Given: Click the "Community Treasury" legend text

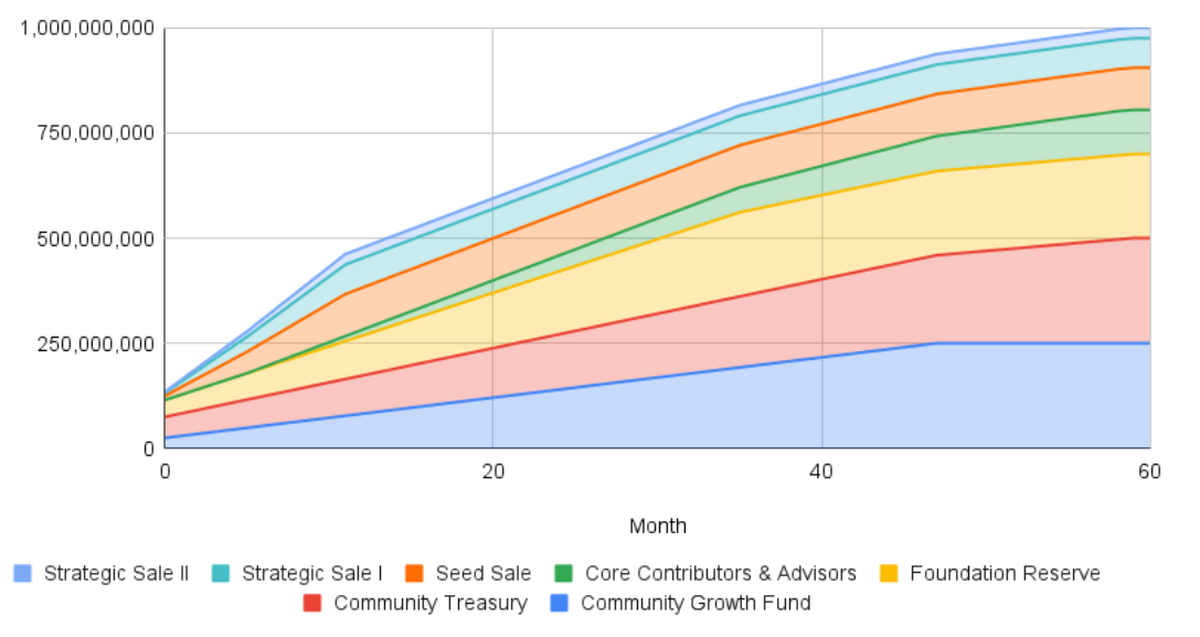Looking at the screenshot, I should tap(430, 604).
